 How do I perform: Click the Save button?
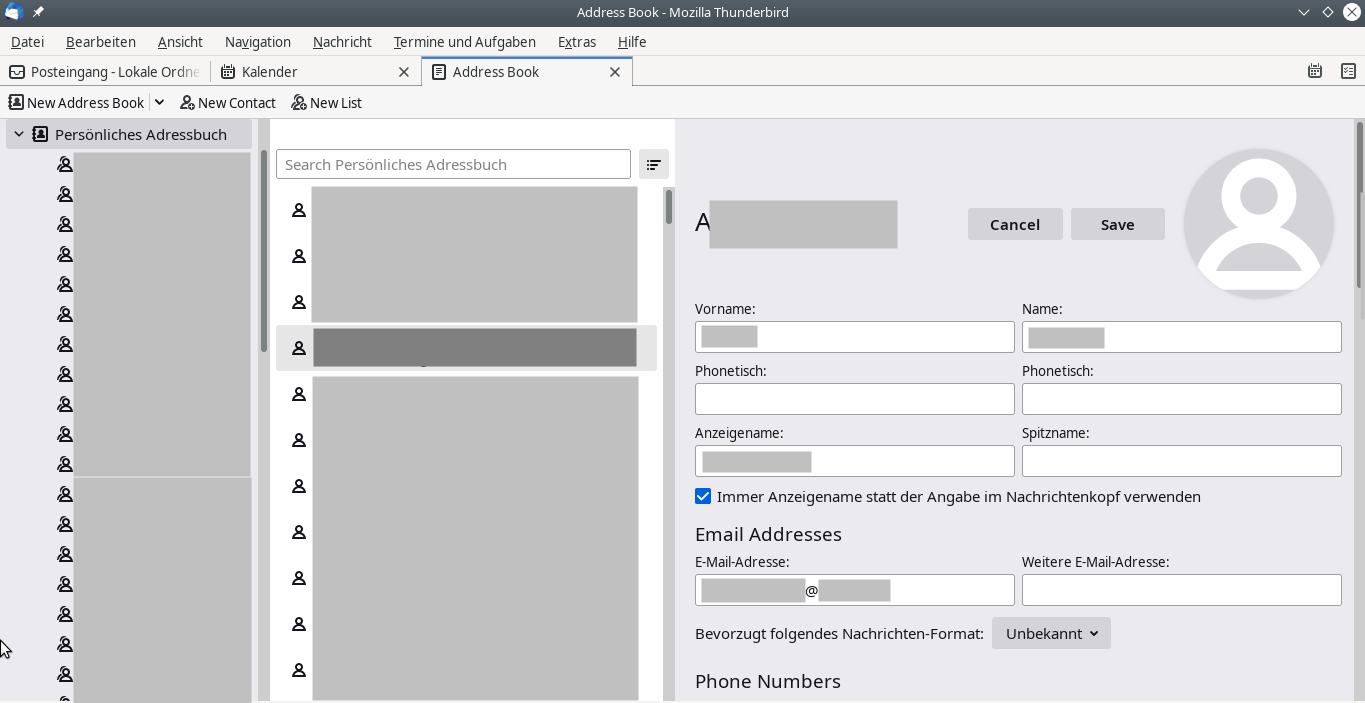tap(1118, 224)
